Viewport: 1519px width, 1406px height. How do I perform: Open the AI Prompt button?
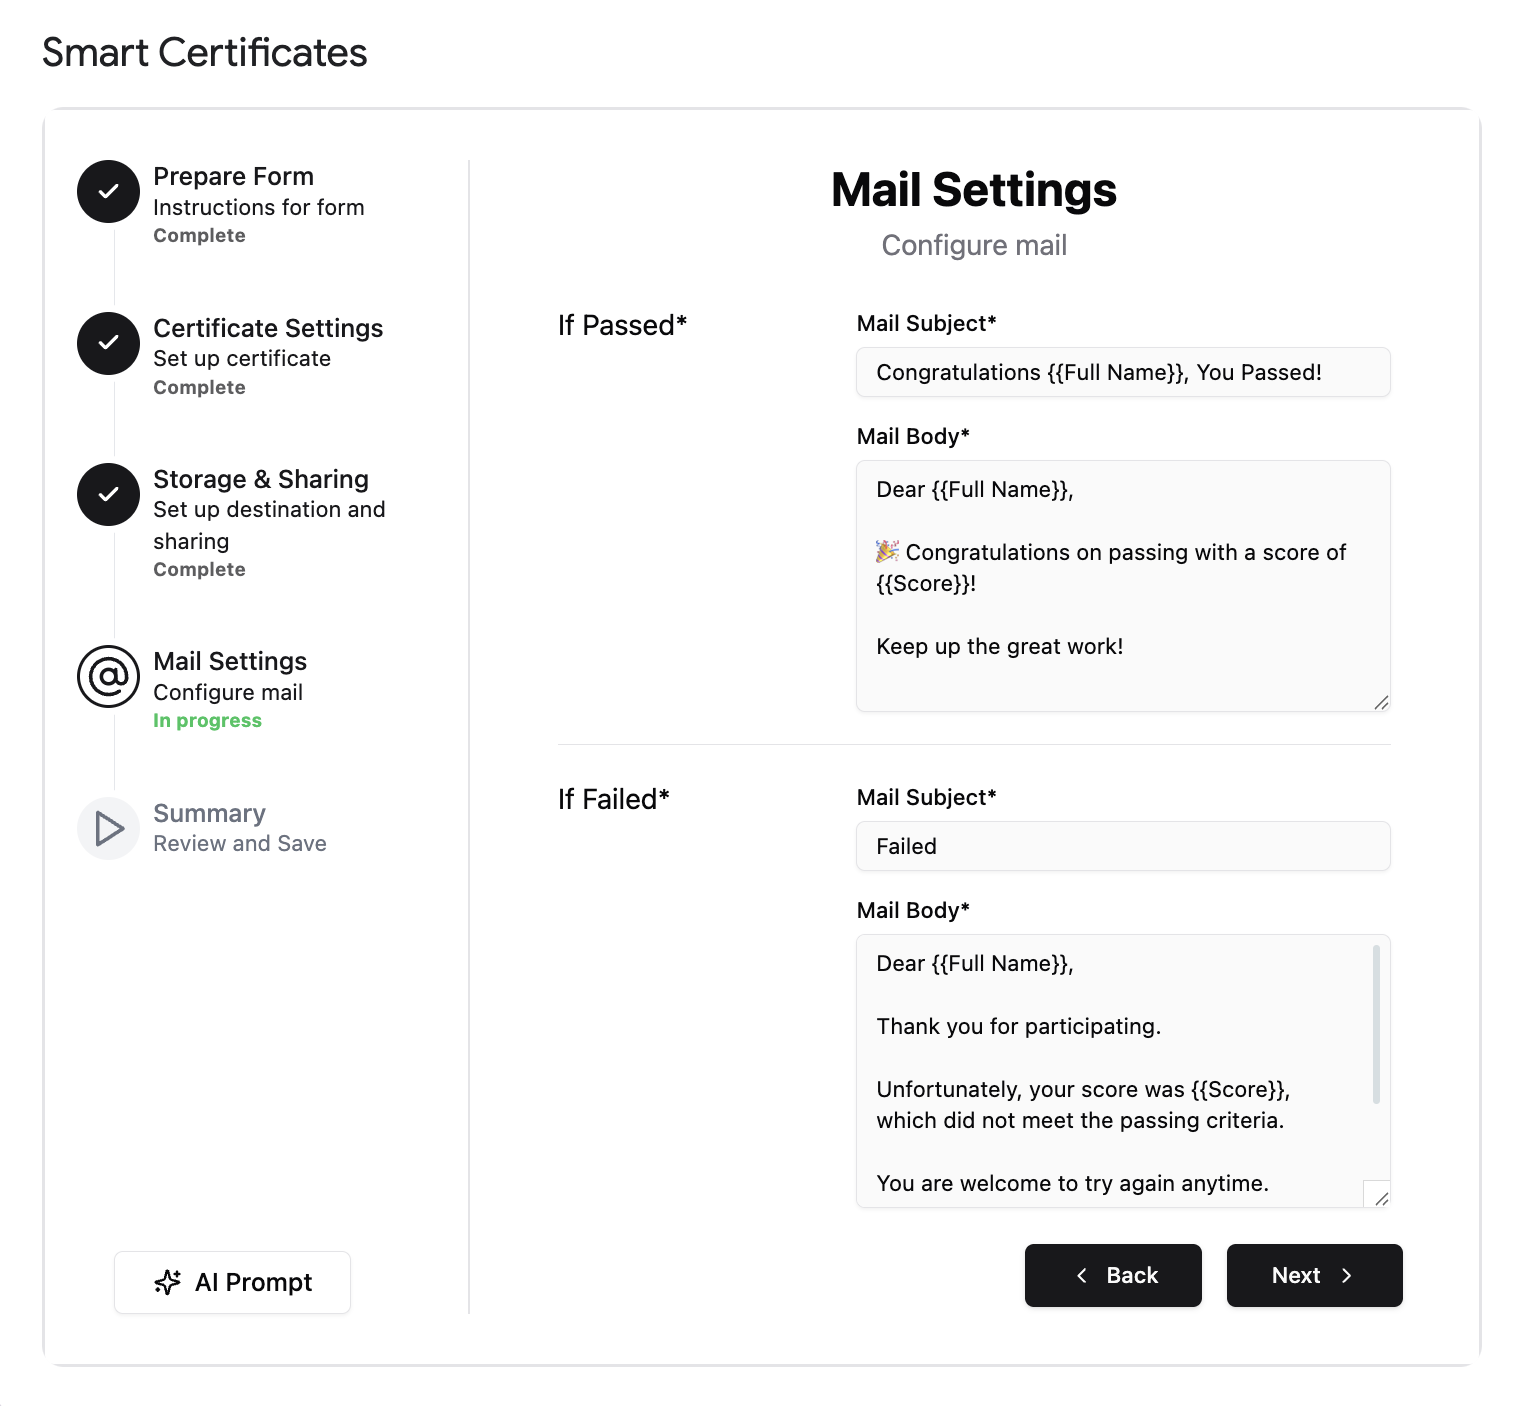pos(232,1282)
